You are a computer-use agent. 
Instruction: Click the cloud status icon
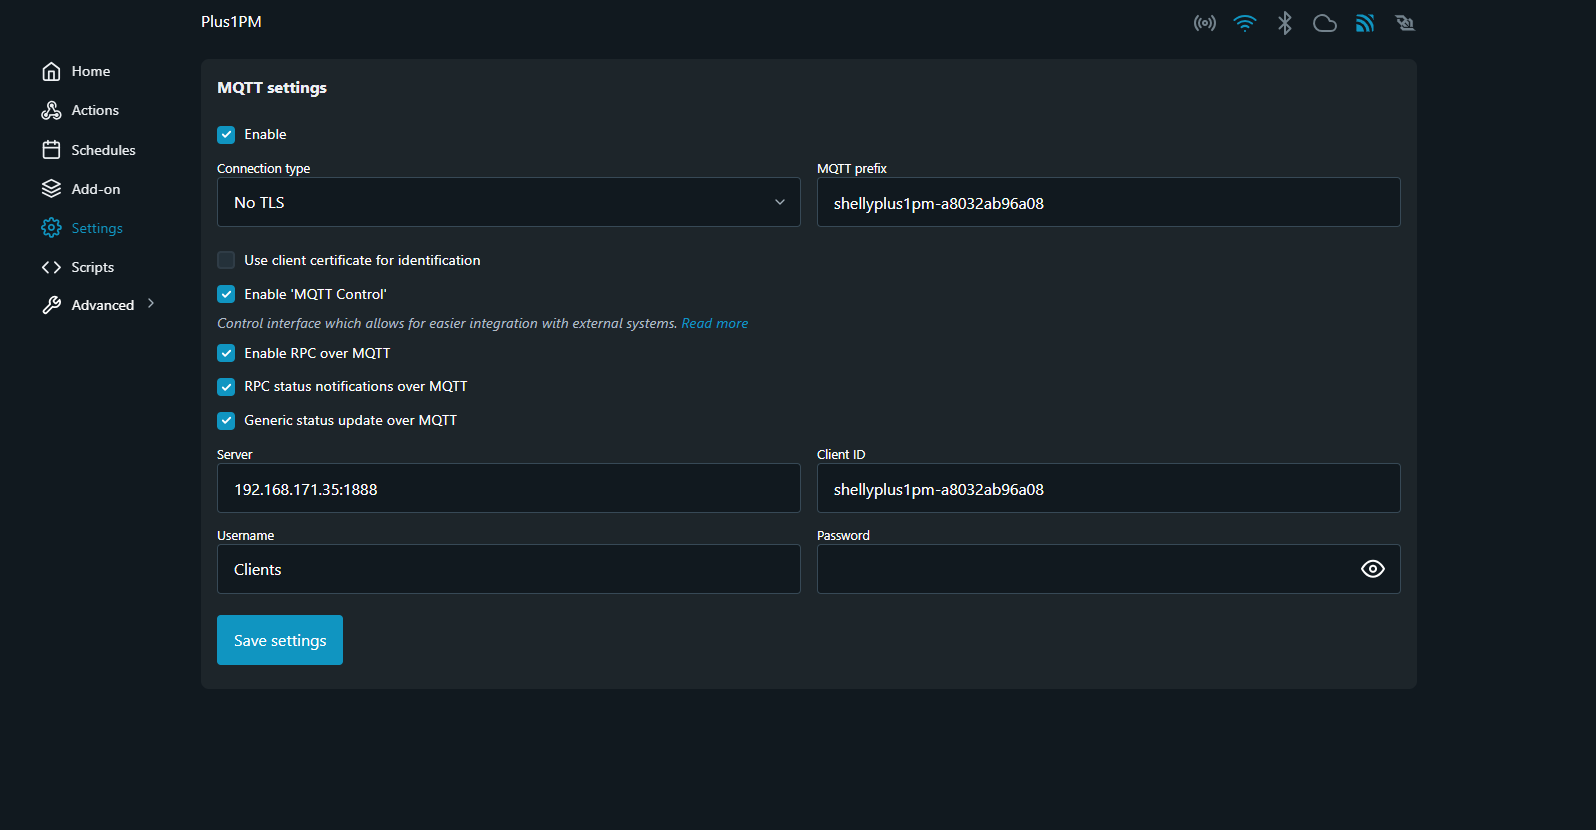point(1325,23)
